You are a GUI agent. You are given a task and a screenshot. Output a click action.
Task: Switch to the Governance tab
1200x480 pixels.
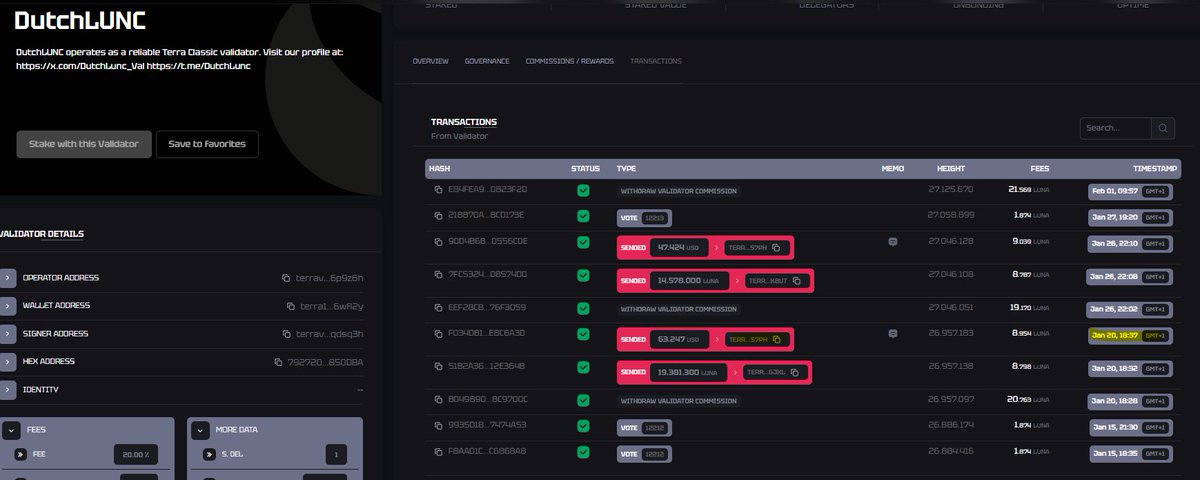click(487, 61)
